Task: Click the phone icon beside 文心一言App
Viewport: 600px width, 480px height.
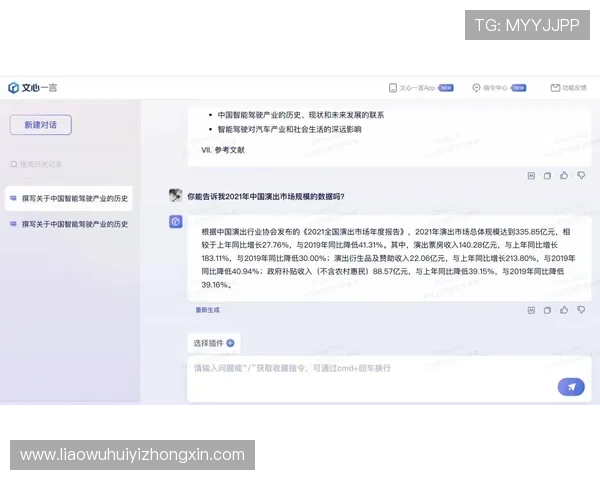Action: coord(393,88)
